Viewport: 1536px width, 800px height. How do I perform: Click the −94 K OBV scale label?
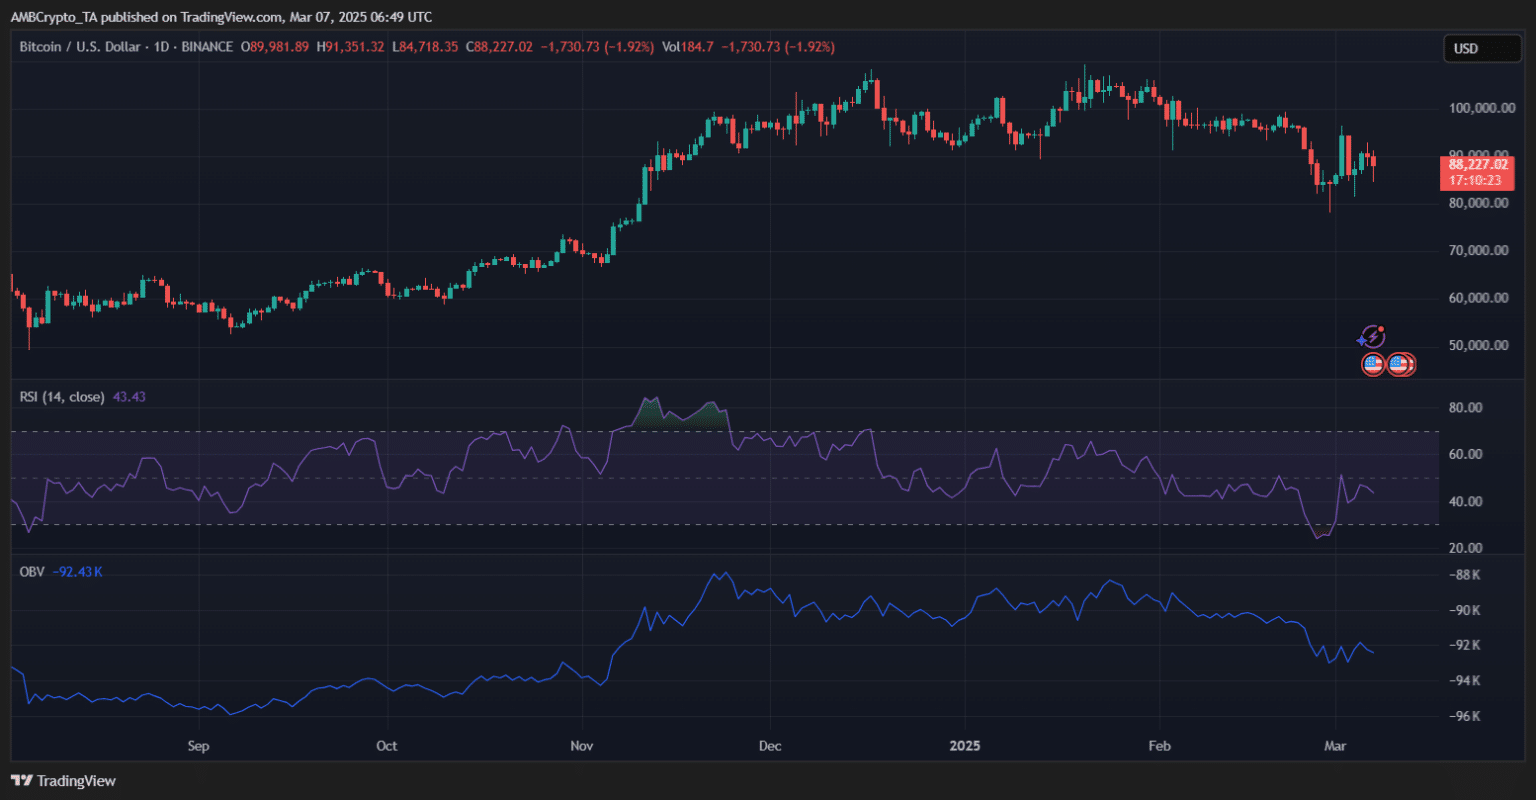pos(1463,681)
